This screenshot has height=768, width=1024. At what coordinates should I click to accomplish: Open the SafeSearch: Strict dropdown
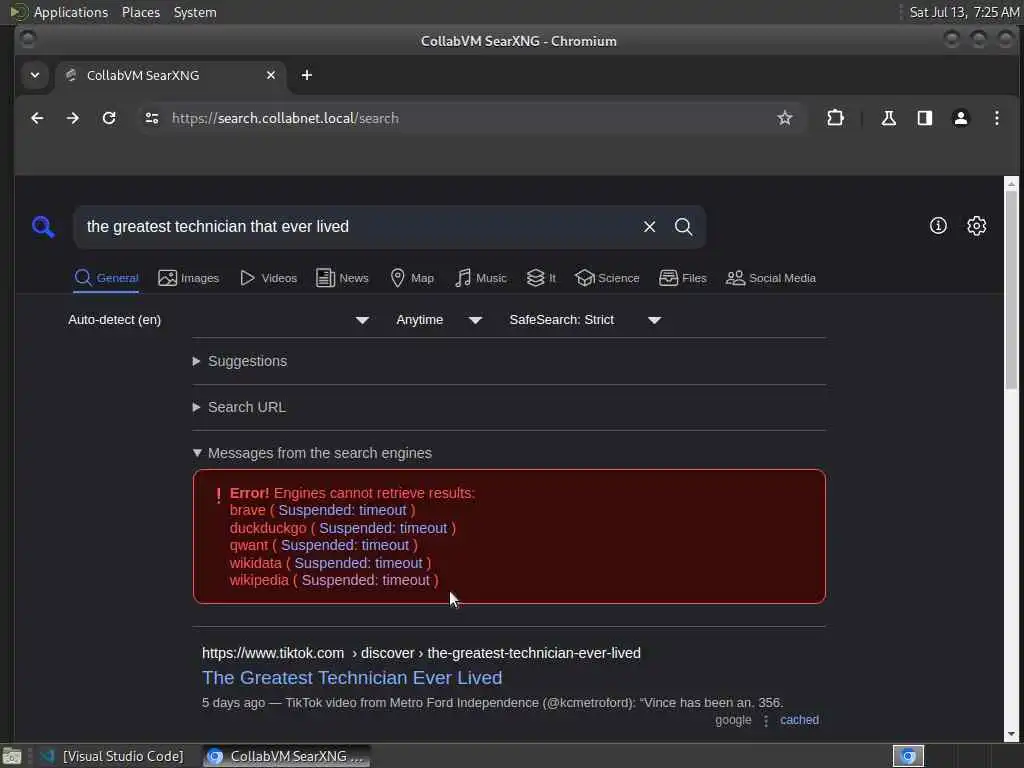click(585, 320)
